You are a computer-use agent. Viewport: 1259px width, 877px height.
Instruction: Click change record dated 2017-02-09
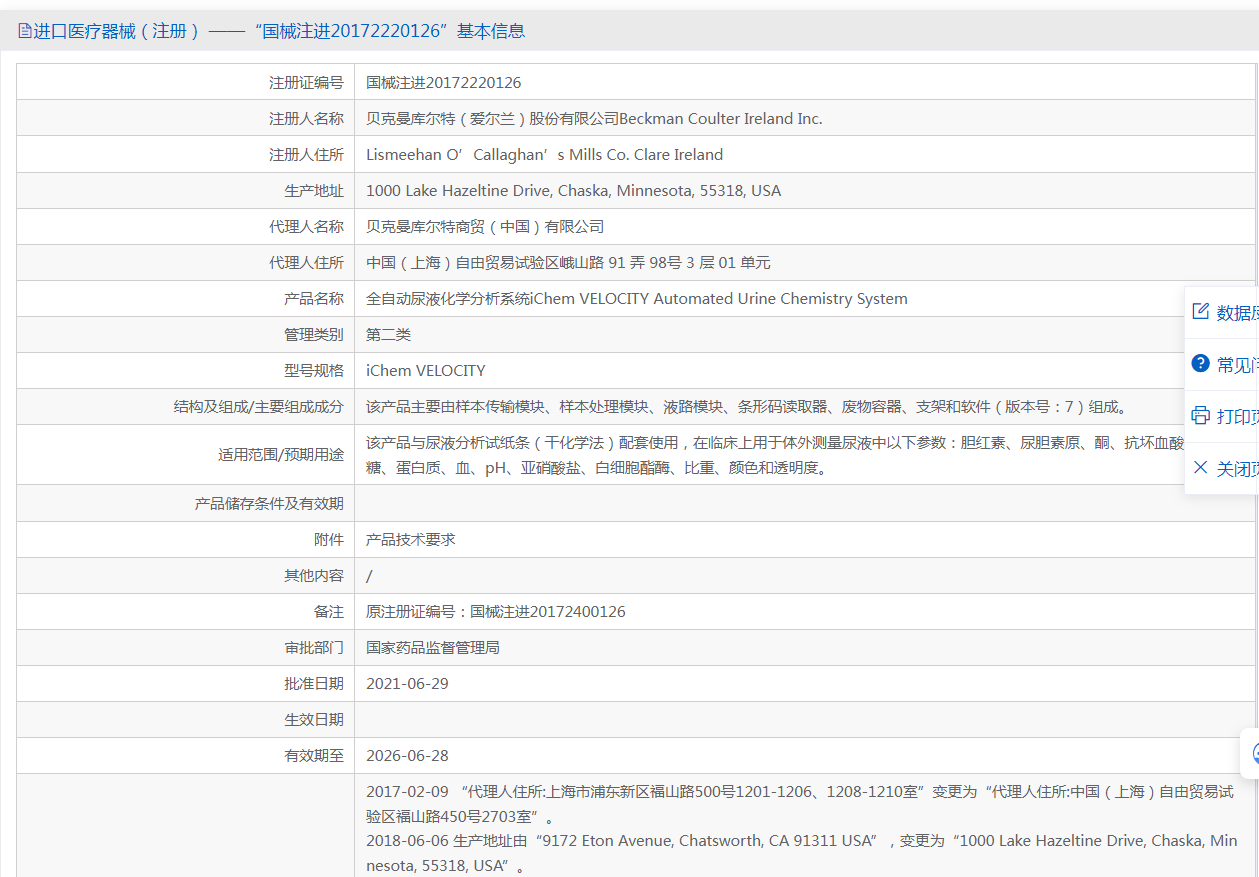pos(800,803)
